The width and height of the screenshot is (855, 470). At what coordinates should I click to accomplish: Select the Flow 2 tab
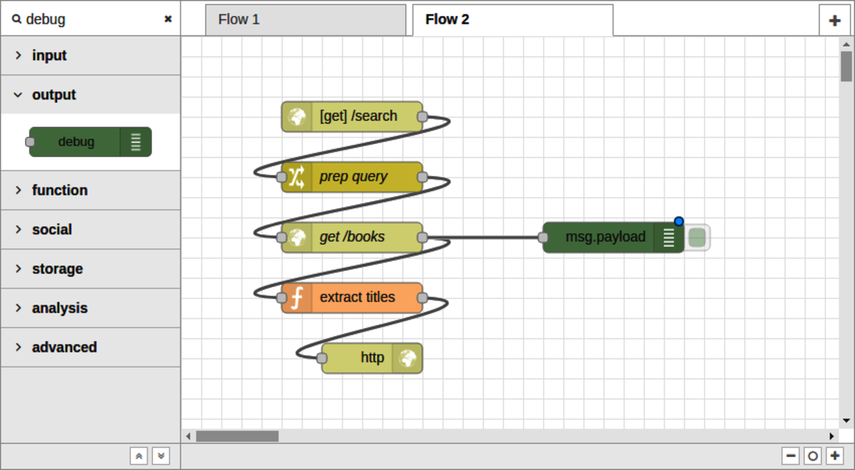tap(512, 20)
